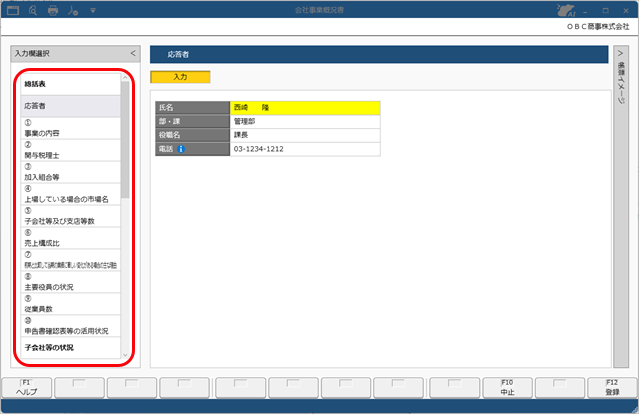Screen dimensions: 639x414
Task: Click the 電話 field with 03-1234-1212
Action: 305,149
